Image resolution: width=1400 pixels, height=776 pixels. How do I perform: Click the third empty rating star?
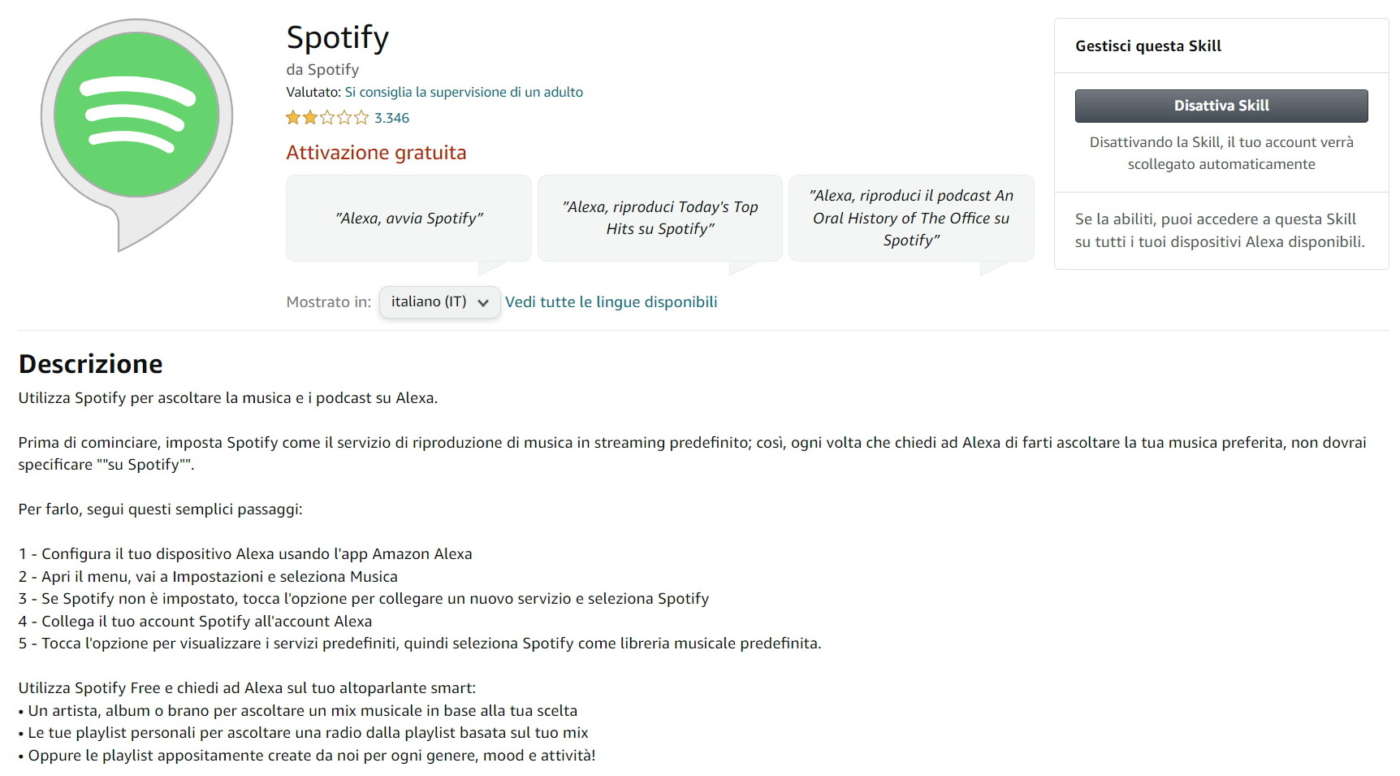(327, 118)
